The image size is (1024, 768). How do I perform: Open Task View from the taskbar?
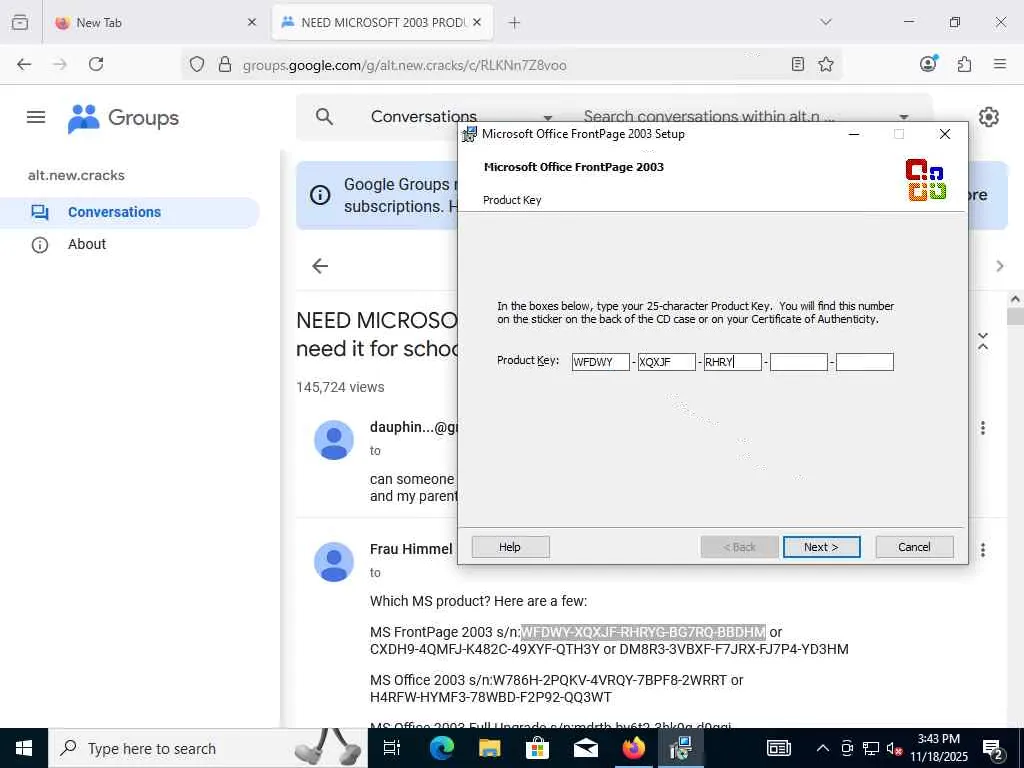point(392,748)
